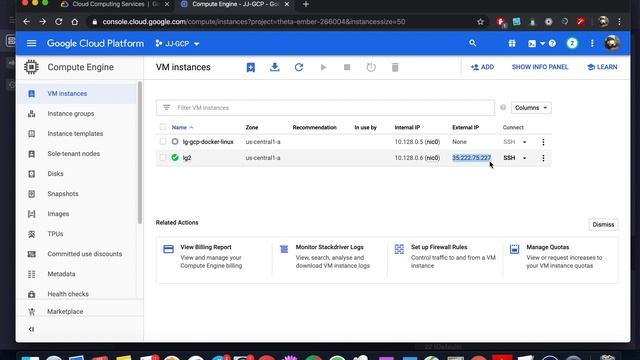
Task: Click the Metadata sidebar icon
Action: tap(31, 274)
